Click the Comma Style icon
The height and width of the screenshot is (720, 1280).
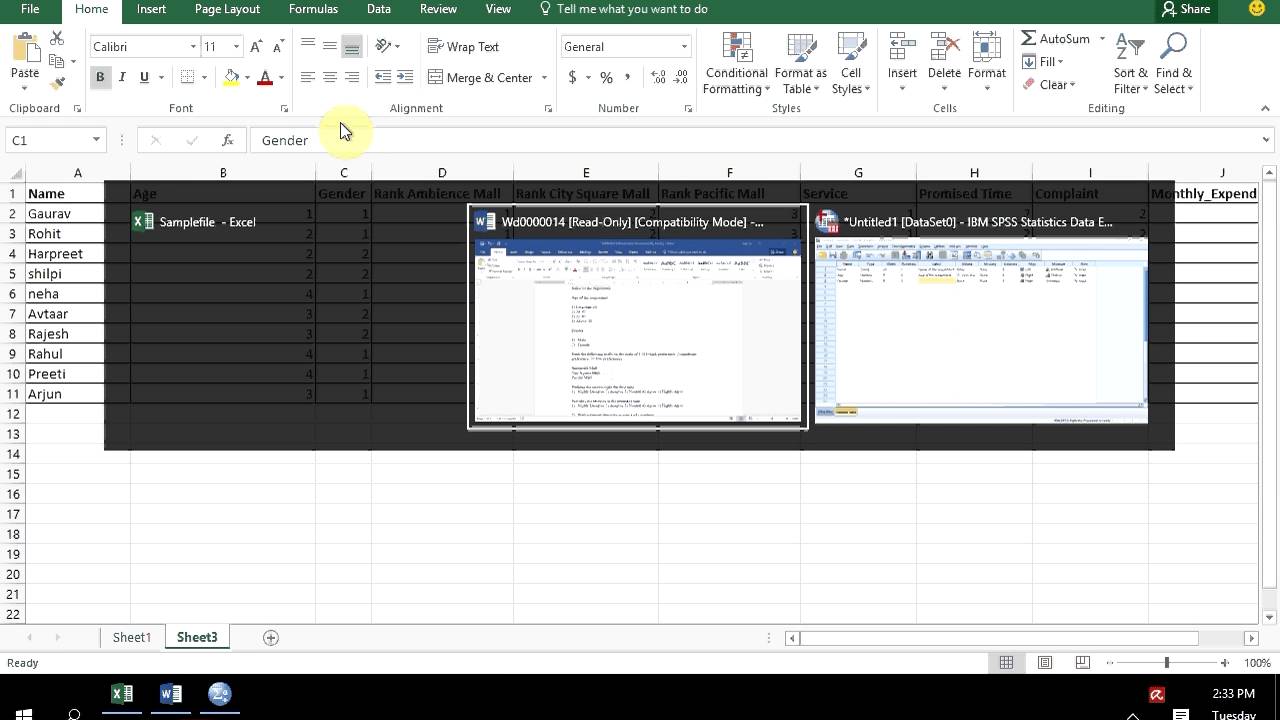[628, 77]
